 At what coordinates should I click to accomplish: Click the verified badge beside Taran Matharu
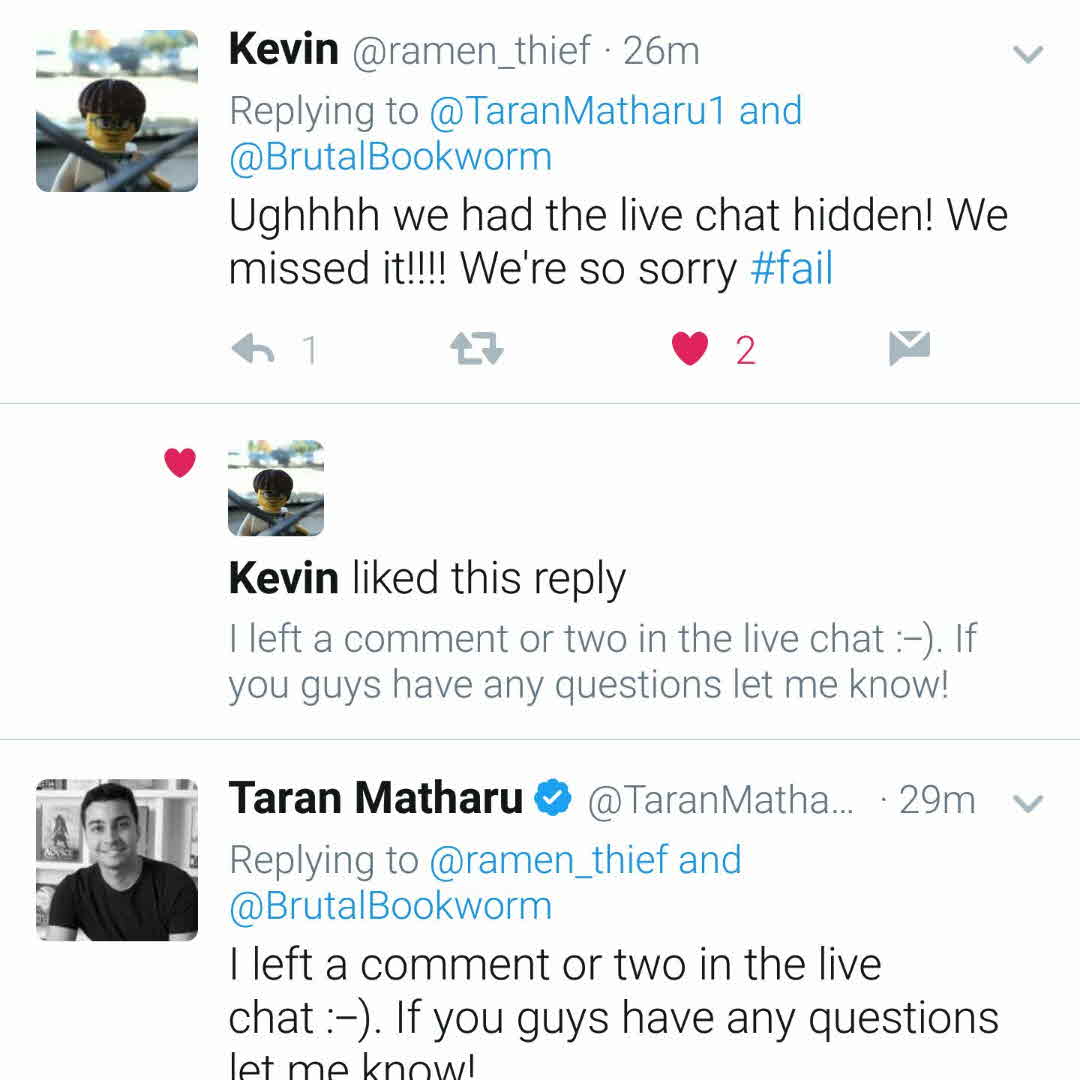click(x=552, y=799)
